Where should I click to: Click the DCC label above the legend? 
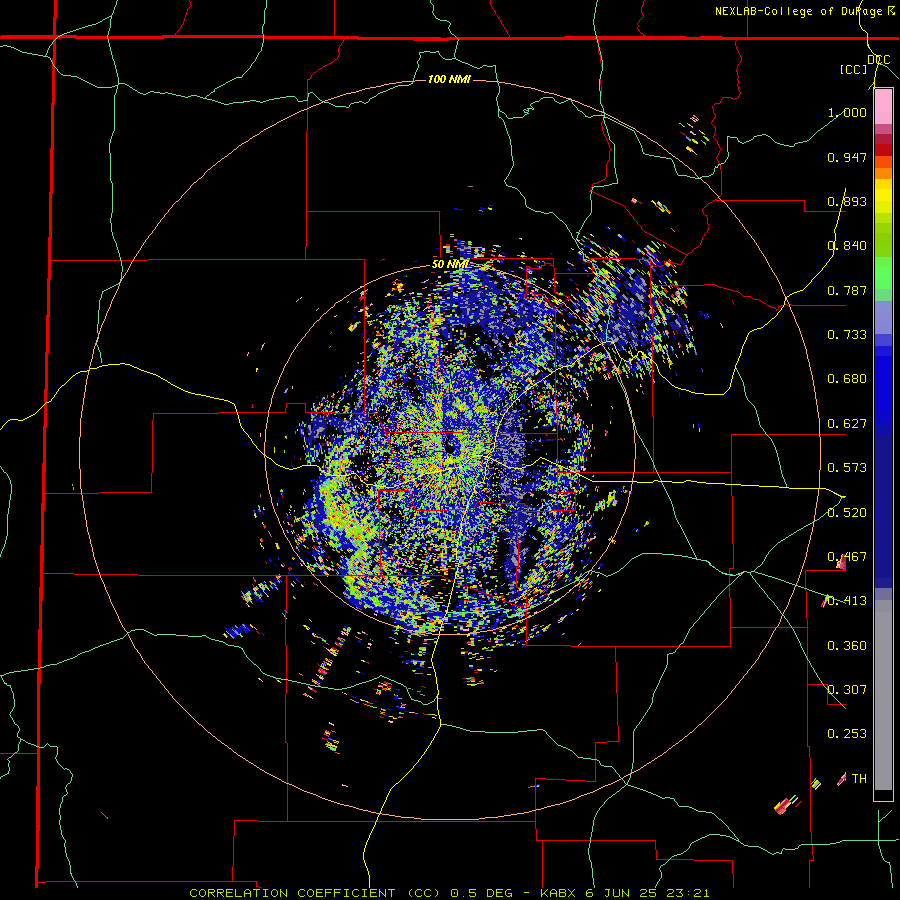point(878,60)
